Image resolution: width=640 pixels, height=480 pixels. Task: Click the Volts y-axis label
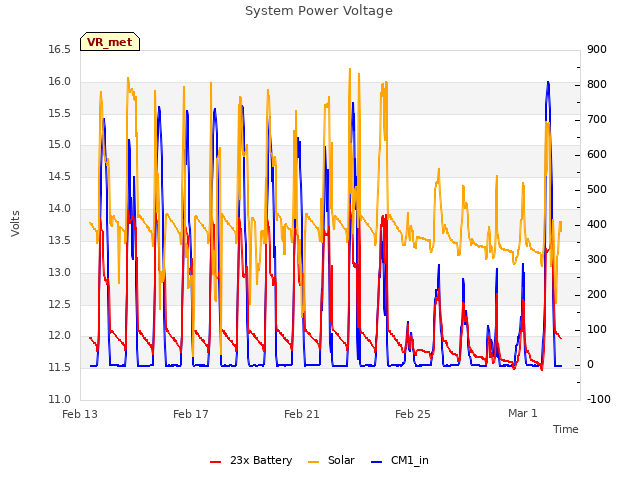click(x=15, y=223)
